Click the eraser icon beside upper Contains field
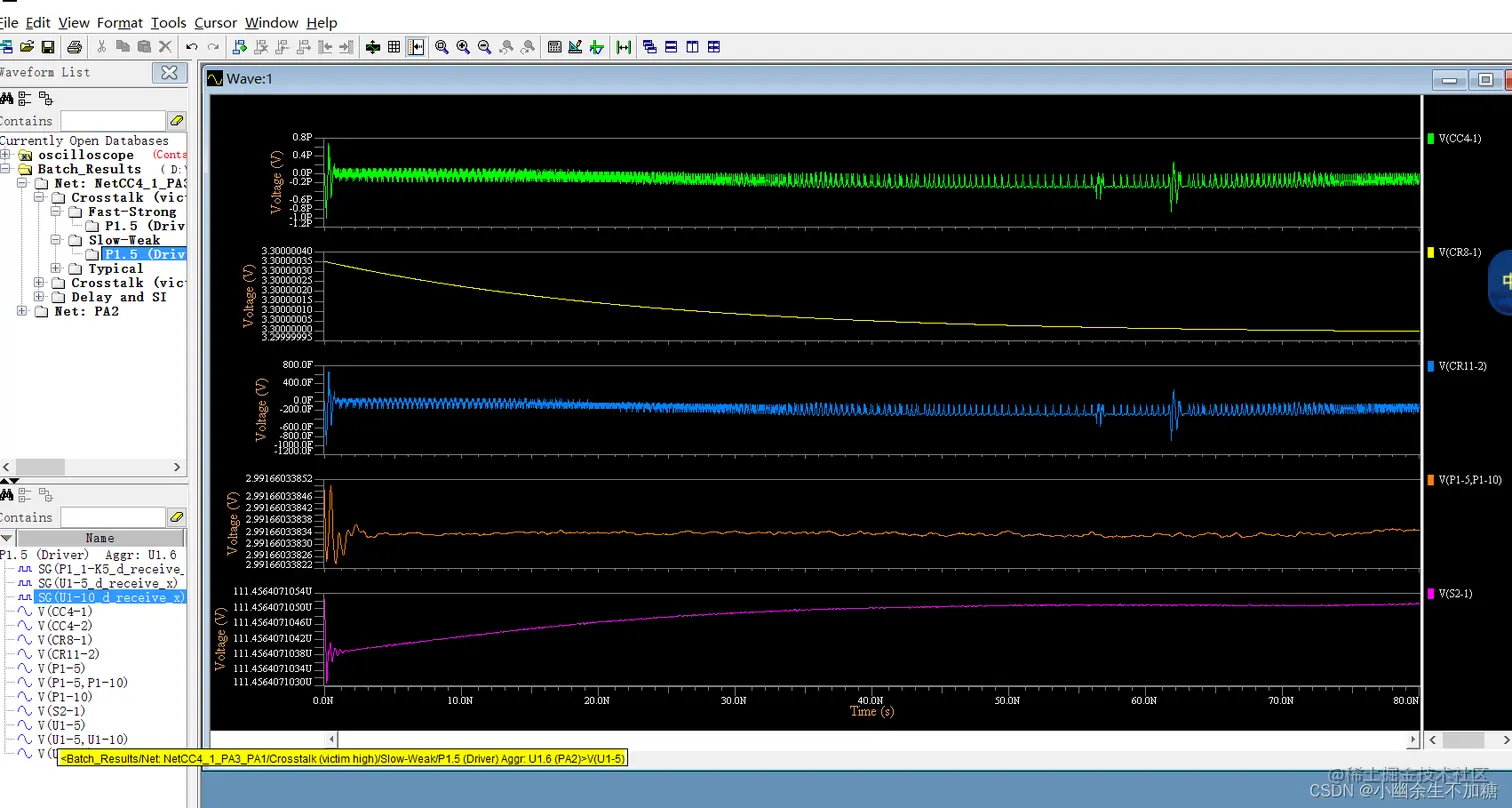The height and width of the screenshot is (808, 1512). [177, 121]
